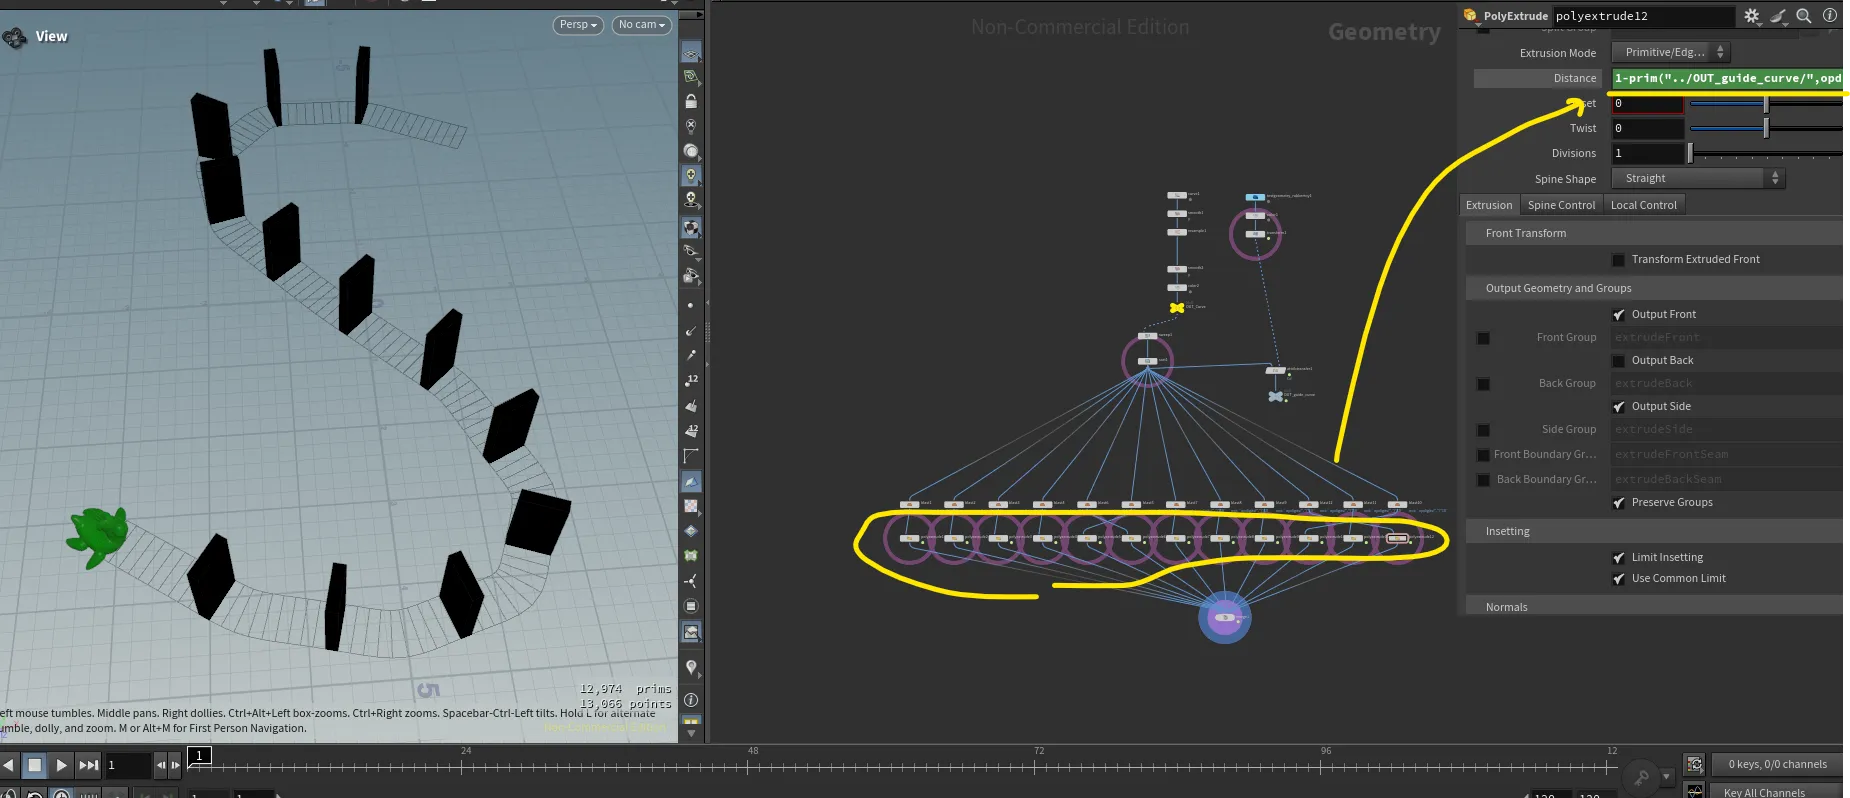Viewport: 1850px width, 798px height.
Task: Collapse the Insetting section header
Action: coord(1654,531)
